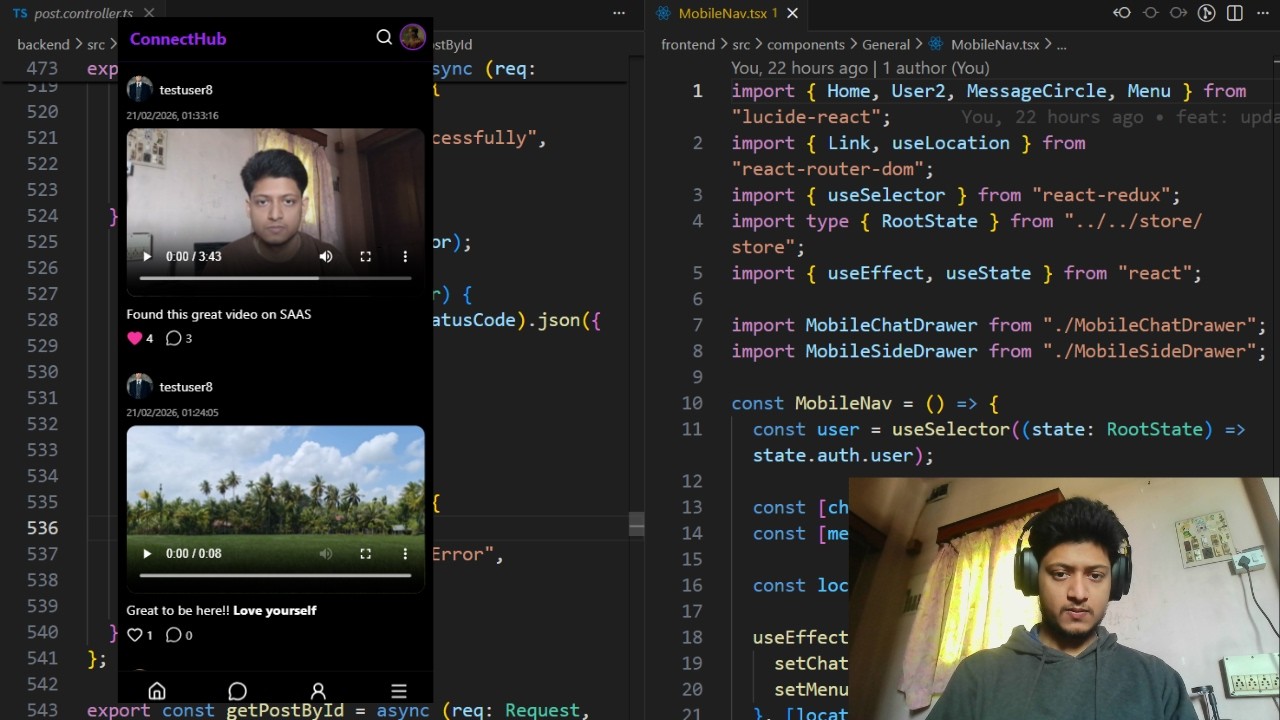Expand breadcrumb ellipsis after MobileNav.tsx
The height and width of the screenshot is (720, 1280).
coord(1062,45)
